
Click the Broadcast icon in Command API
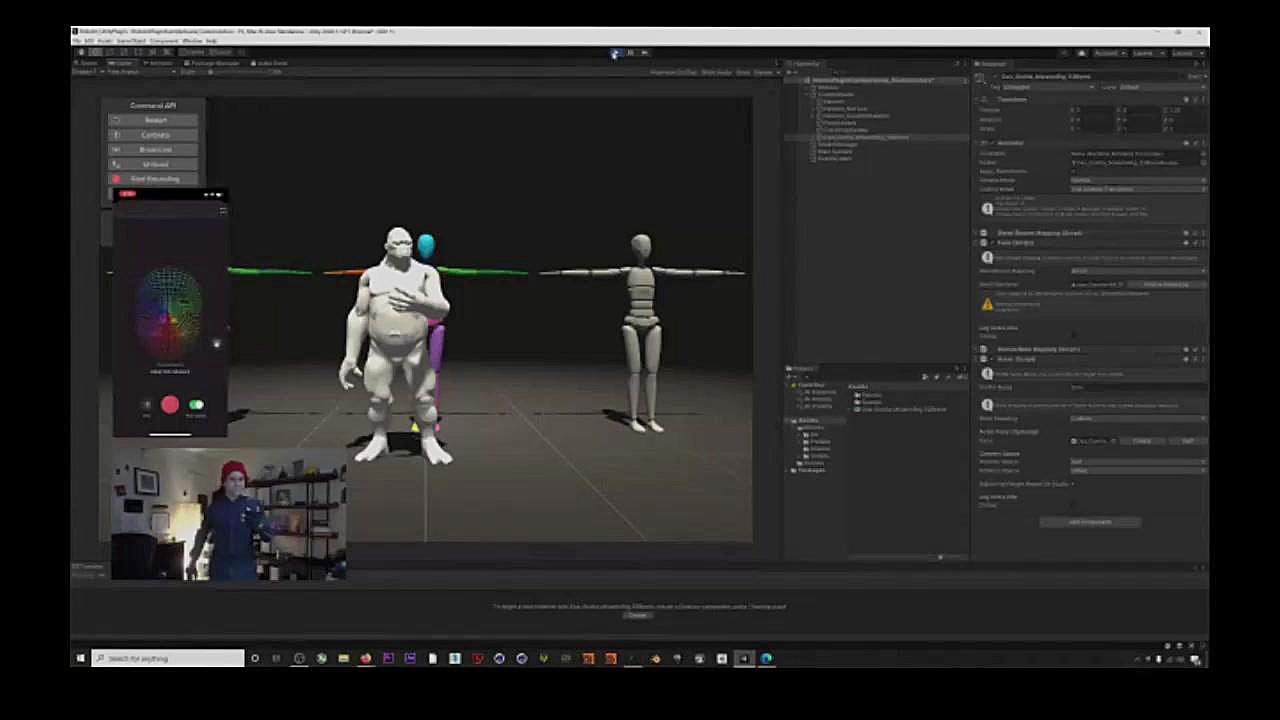pos(116,149)
